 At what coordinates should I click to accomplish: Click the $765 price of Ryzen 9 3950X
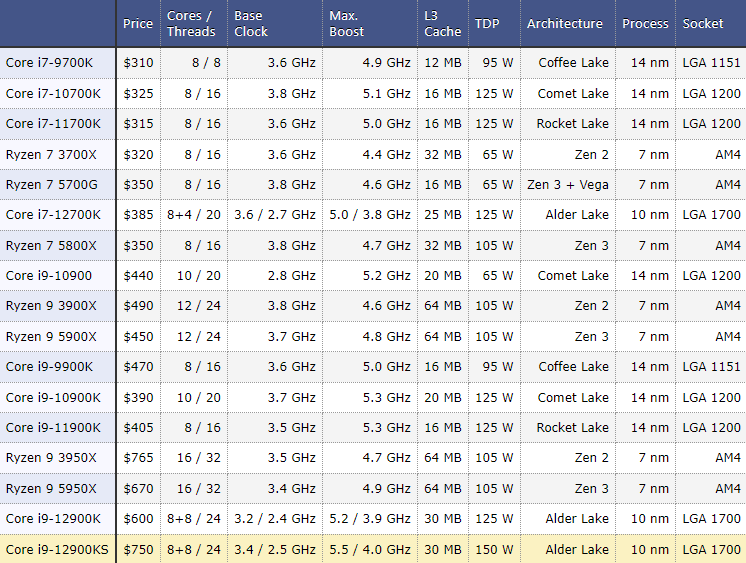(x=138, y=457)
